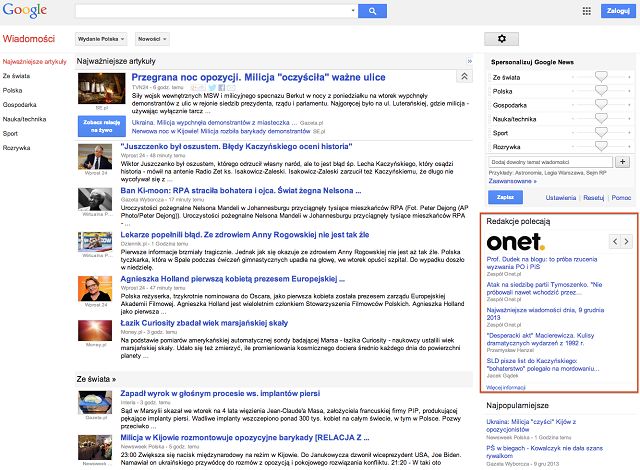Open Nerwowa noc w Kijowie related link
This screenshot has height=470, width=640.
pos(221,131)
